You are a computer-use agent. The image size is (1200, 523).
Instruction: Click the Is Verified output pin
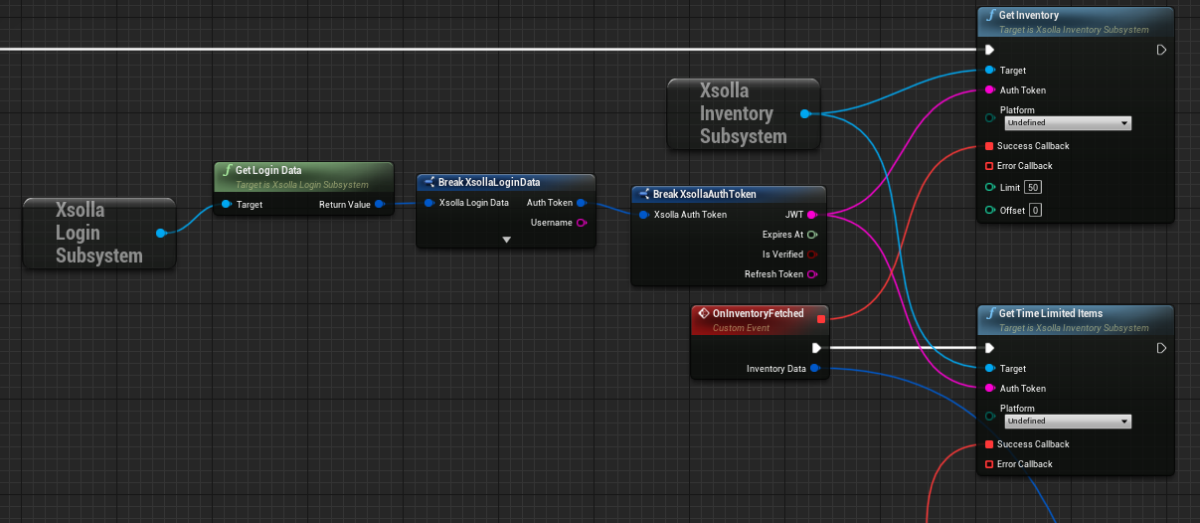pos(811,255)
